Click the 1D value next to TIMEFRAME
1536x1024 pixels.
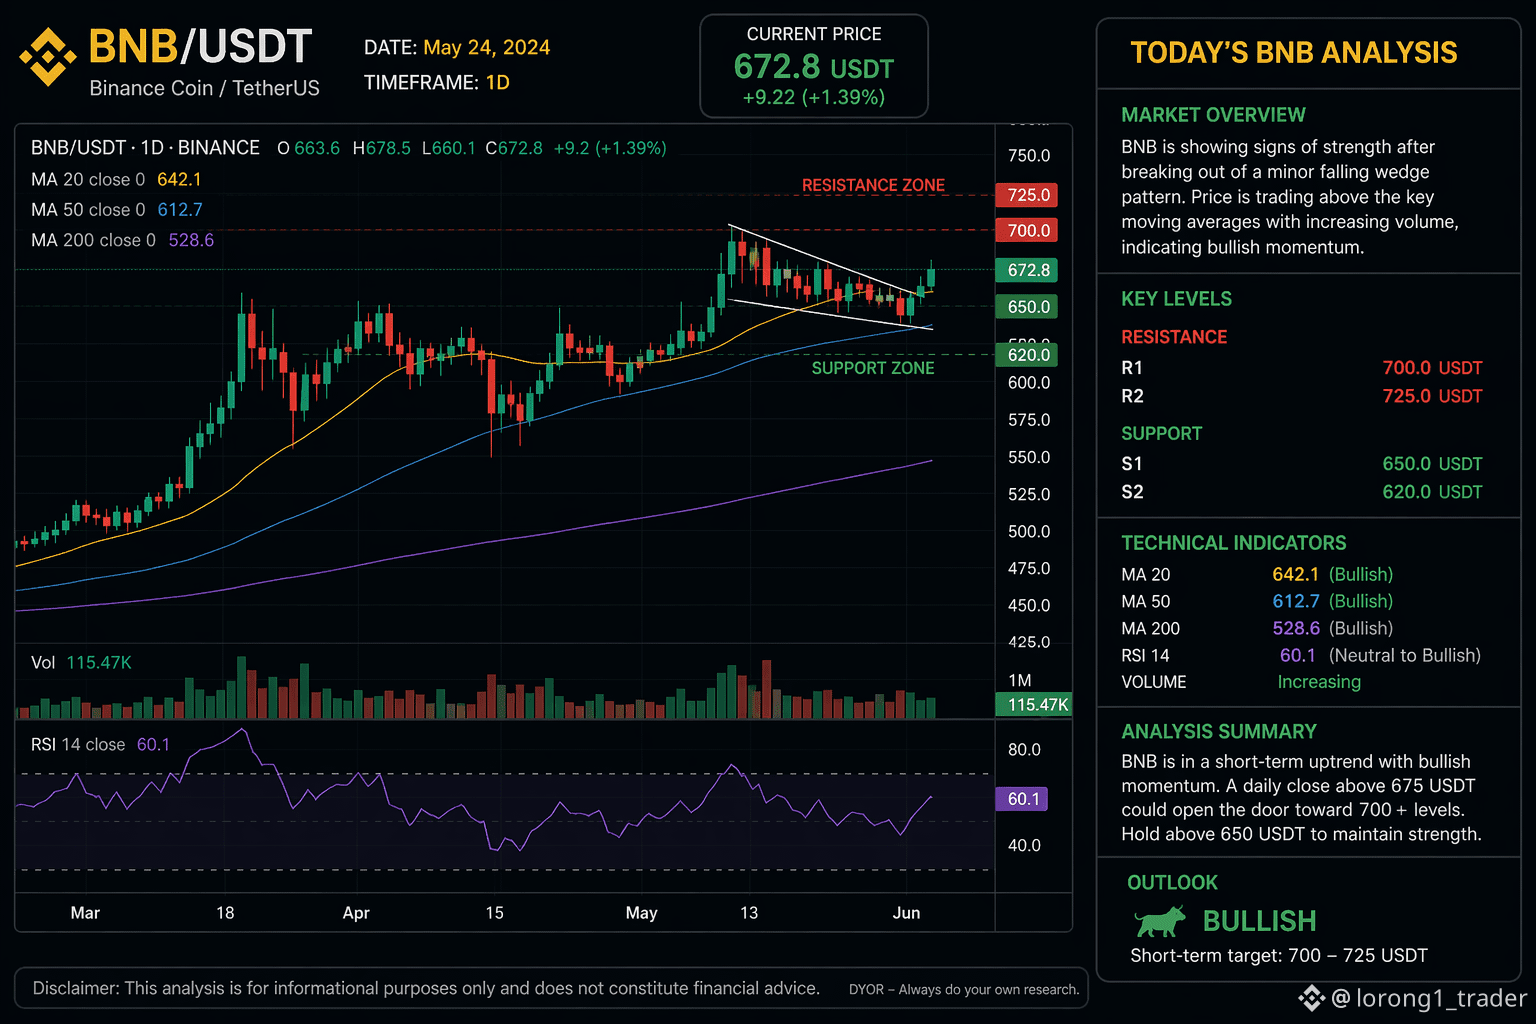(x=498, y=82)
